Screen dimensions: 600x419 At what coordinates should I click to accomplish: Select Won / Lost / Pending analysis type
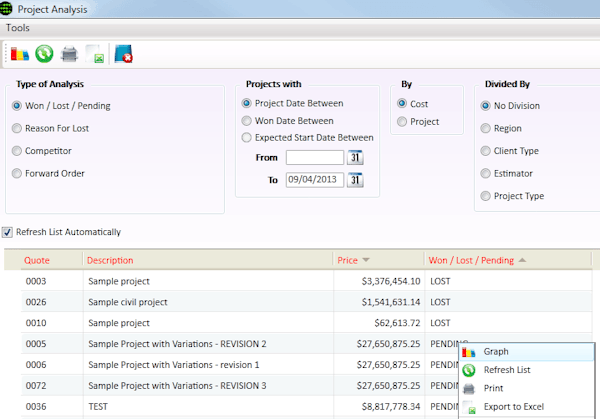[16, 106]
